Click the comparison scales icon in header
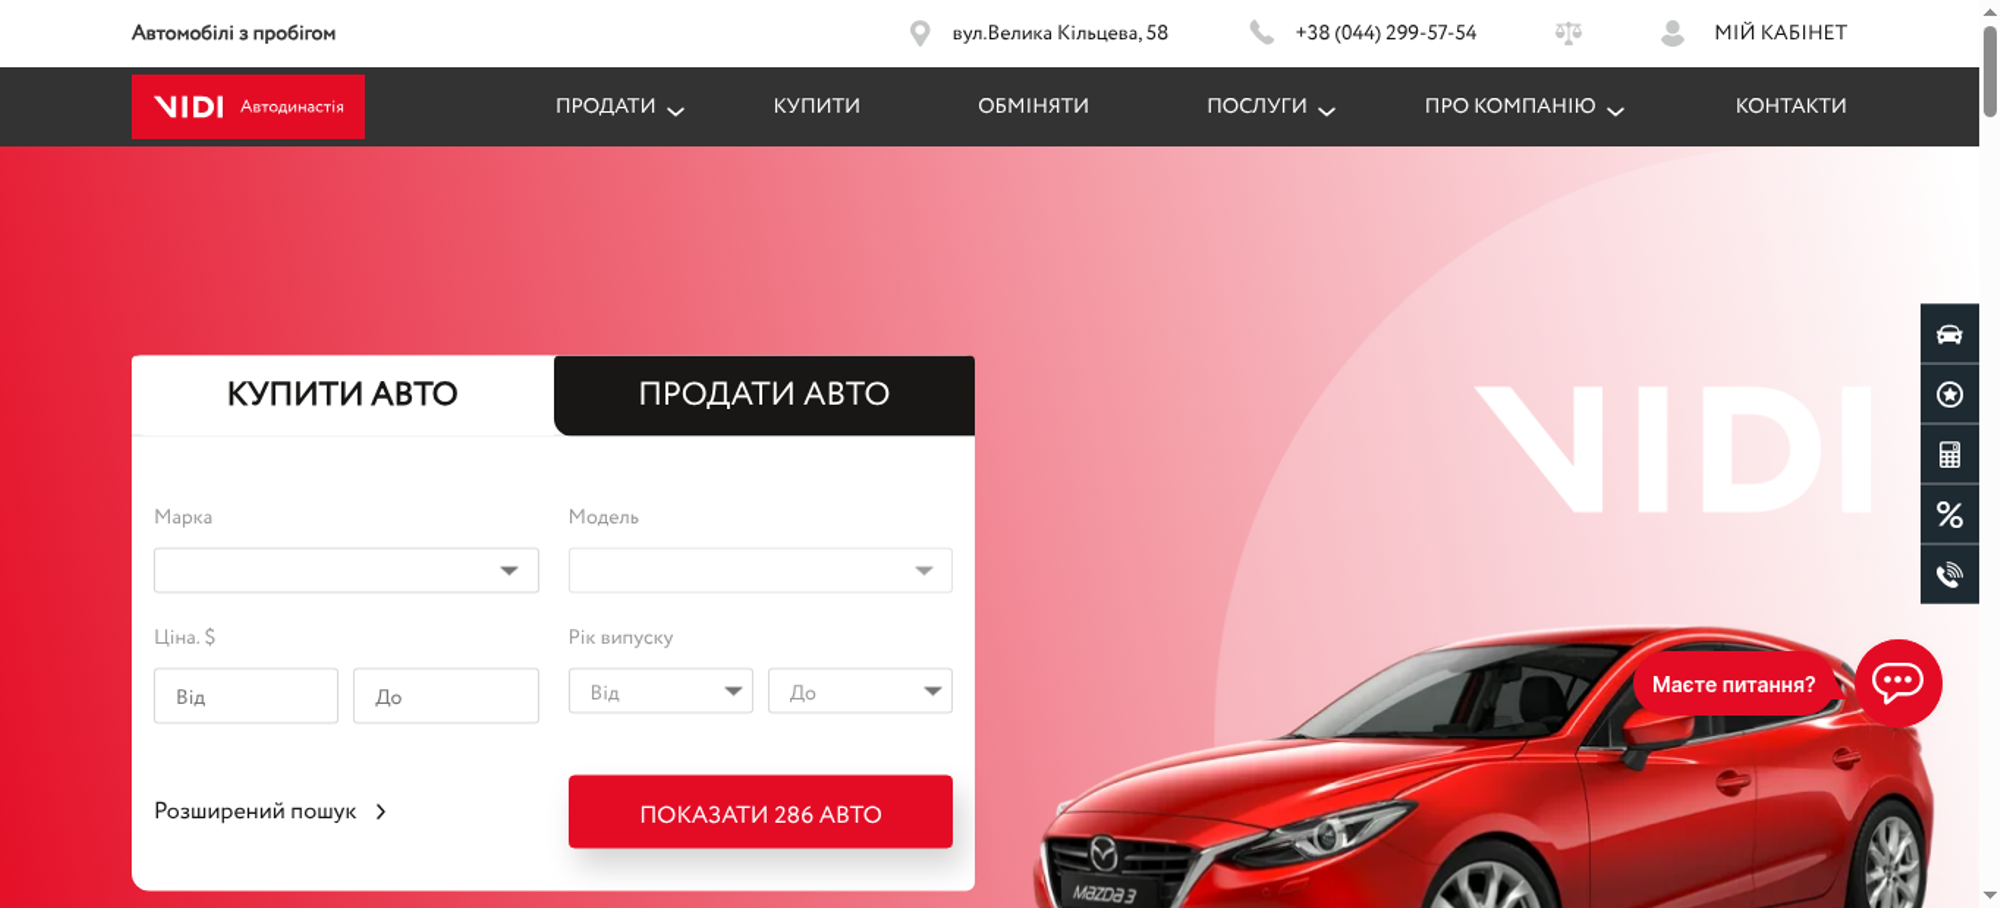Image resolution: width=2000 pixels, height=908 pixels. click(x=1568, y=33)
